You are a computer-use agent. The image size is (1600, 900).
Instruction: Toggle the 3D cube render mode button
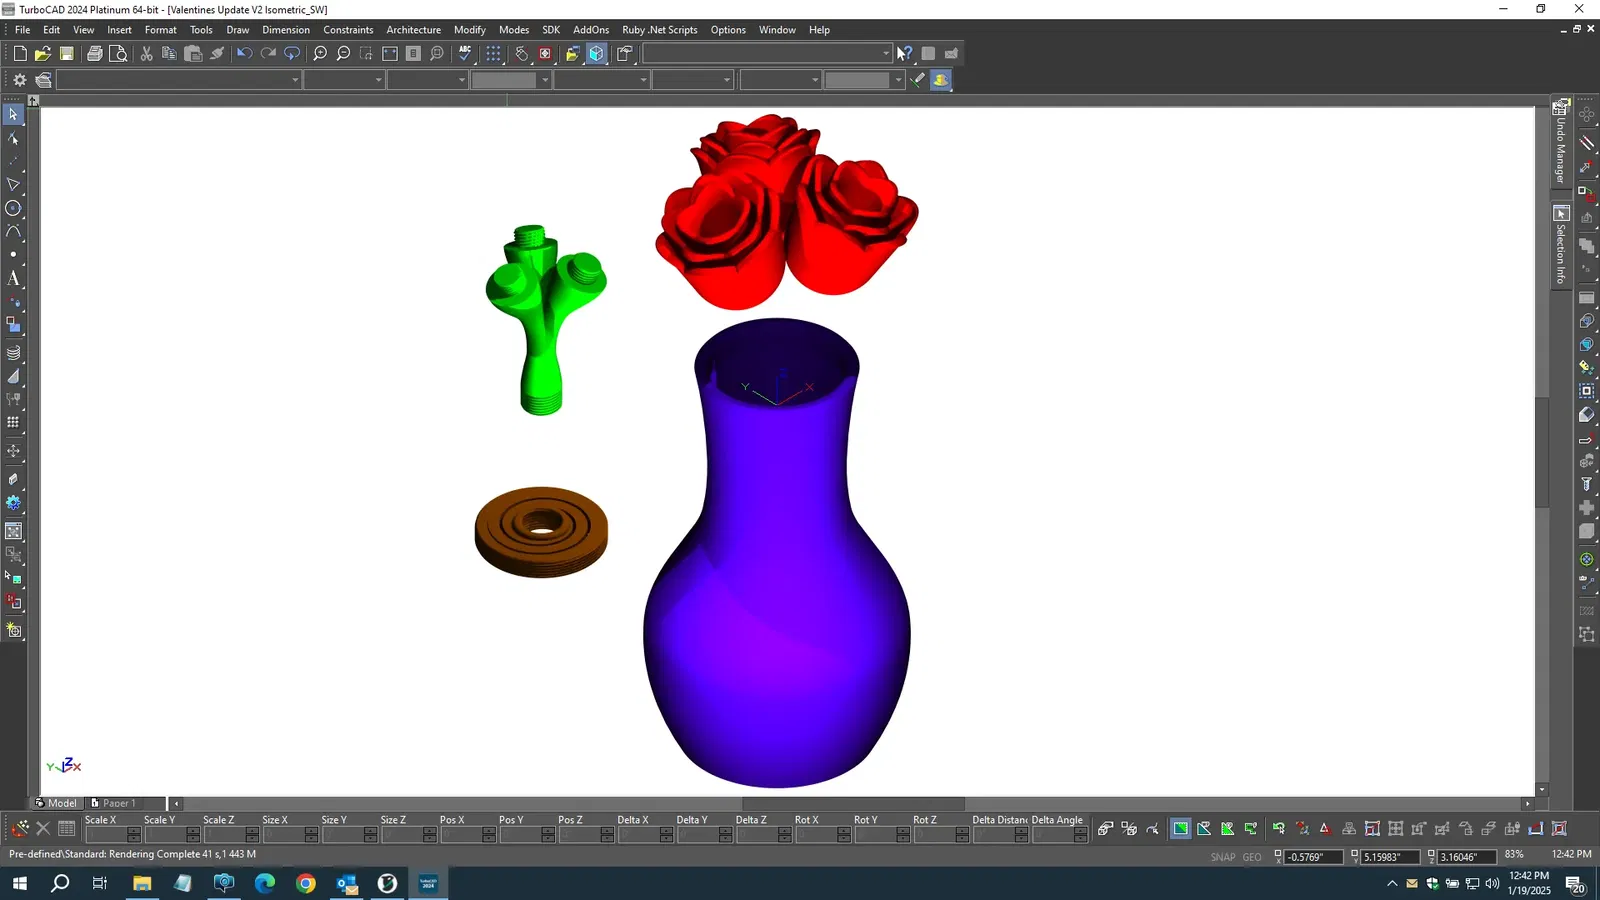coord(597,54)
